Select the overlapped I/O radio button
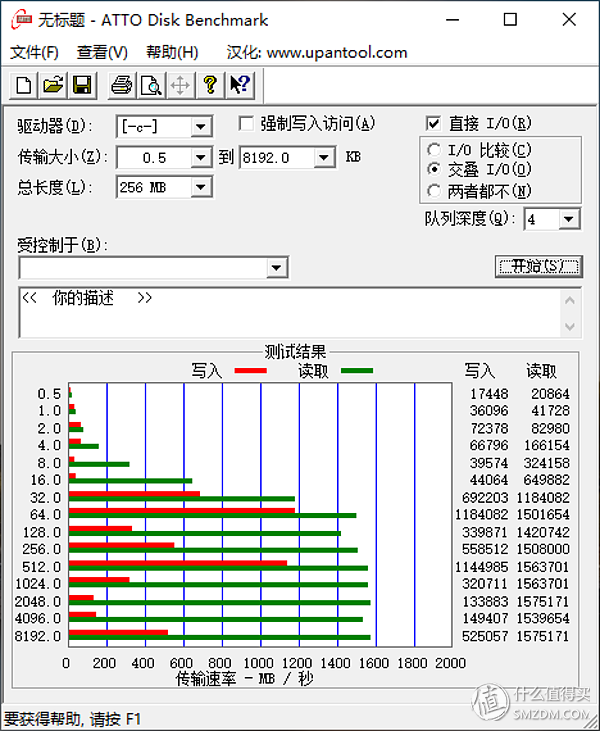The width and height of the screenshot is (600, 731). tap(434, 169)
